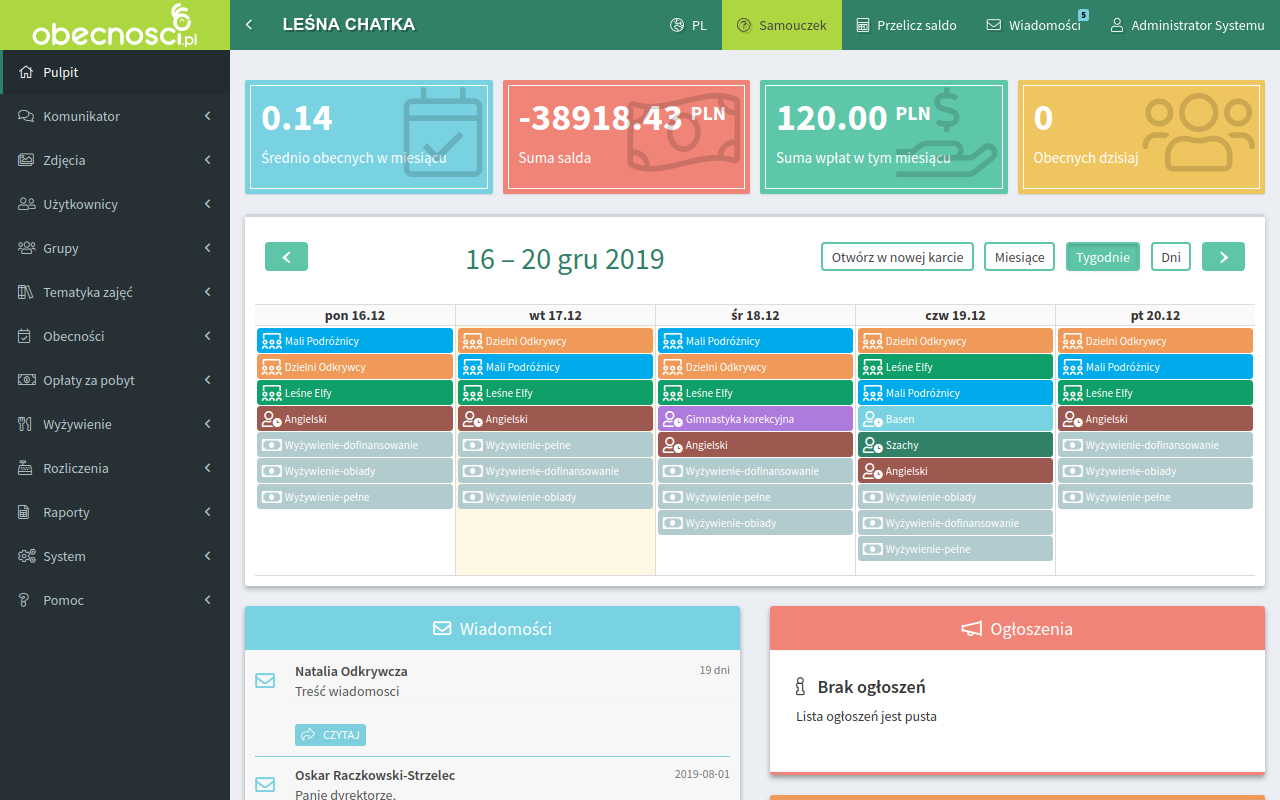Expand the Obecności submenu chevron

click(207, 336)
